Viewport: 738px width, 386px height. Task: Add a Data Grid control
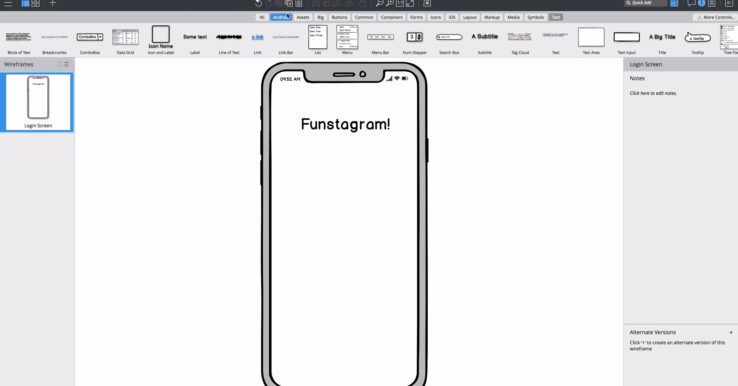coord(125,41)
